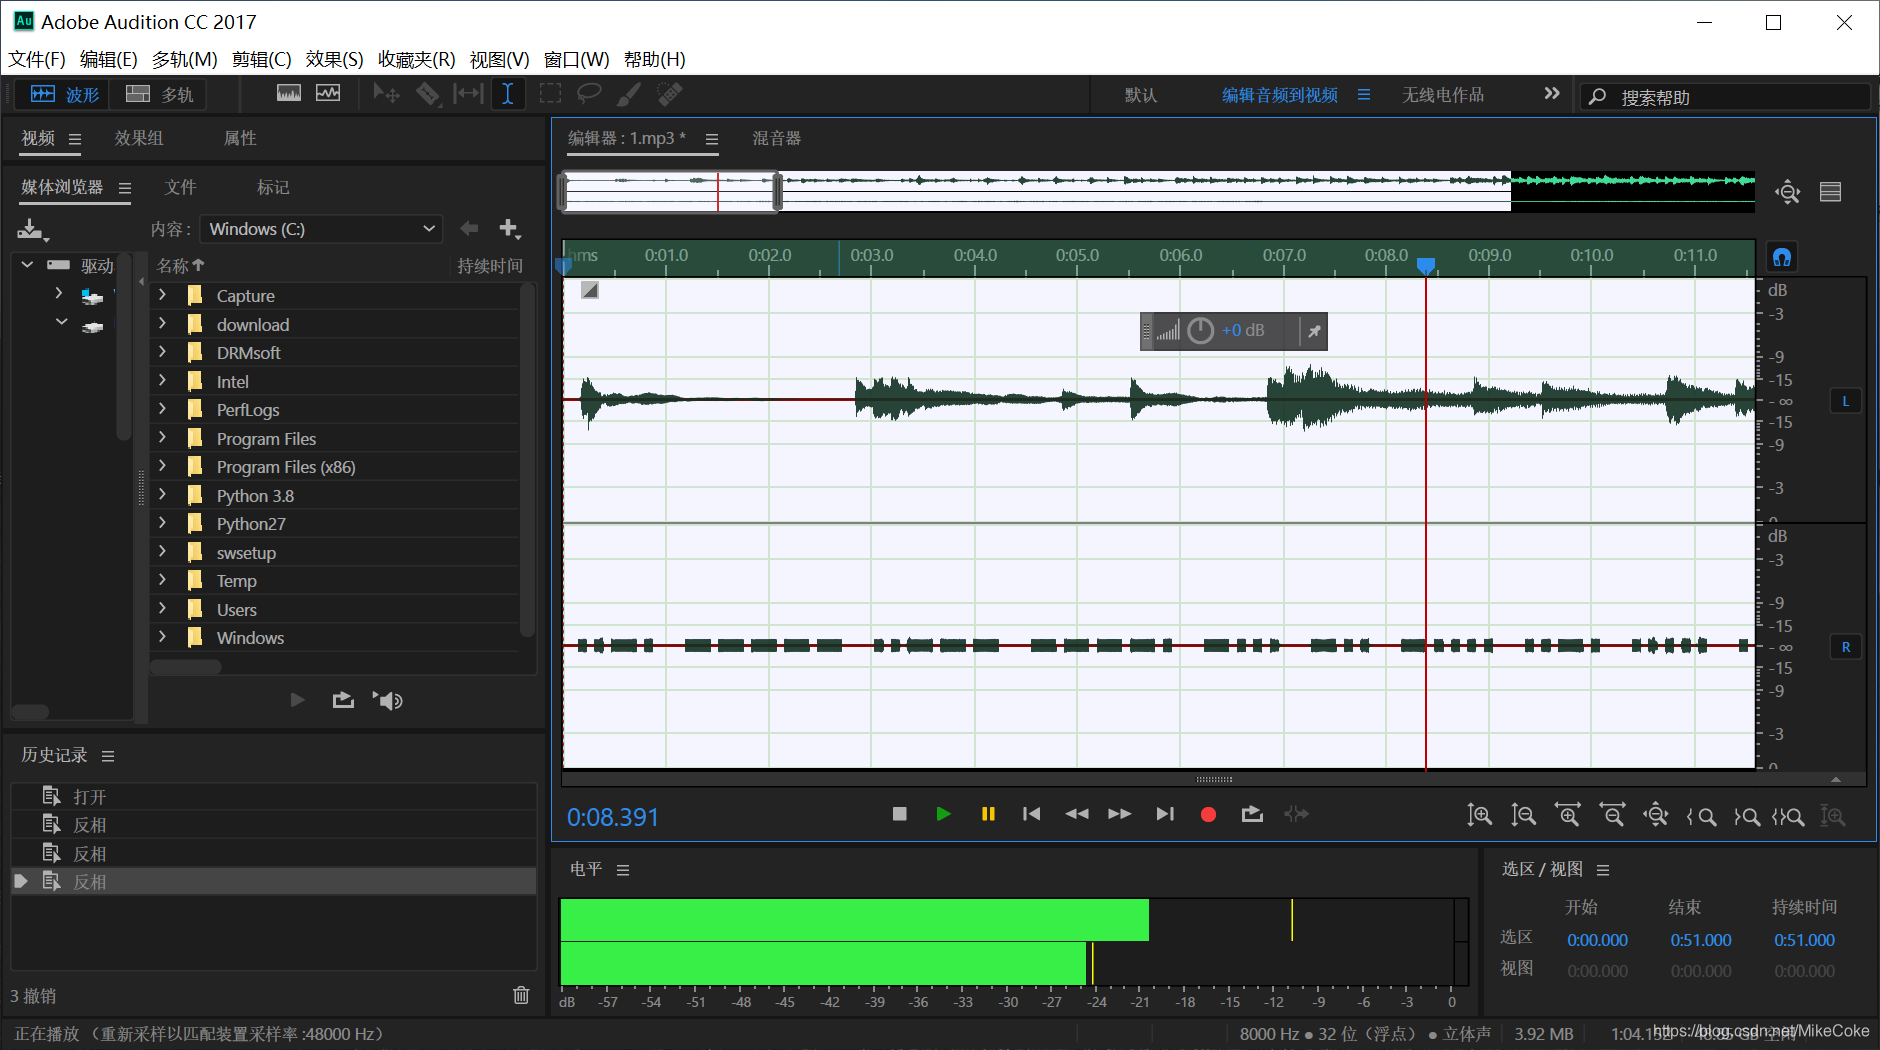Image resolution: width=1880 pixels, height=1050 pixels.
Task: Select the Razor tool
Action: pyautogui.click(x=427, y=94)
